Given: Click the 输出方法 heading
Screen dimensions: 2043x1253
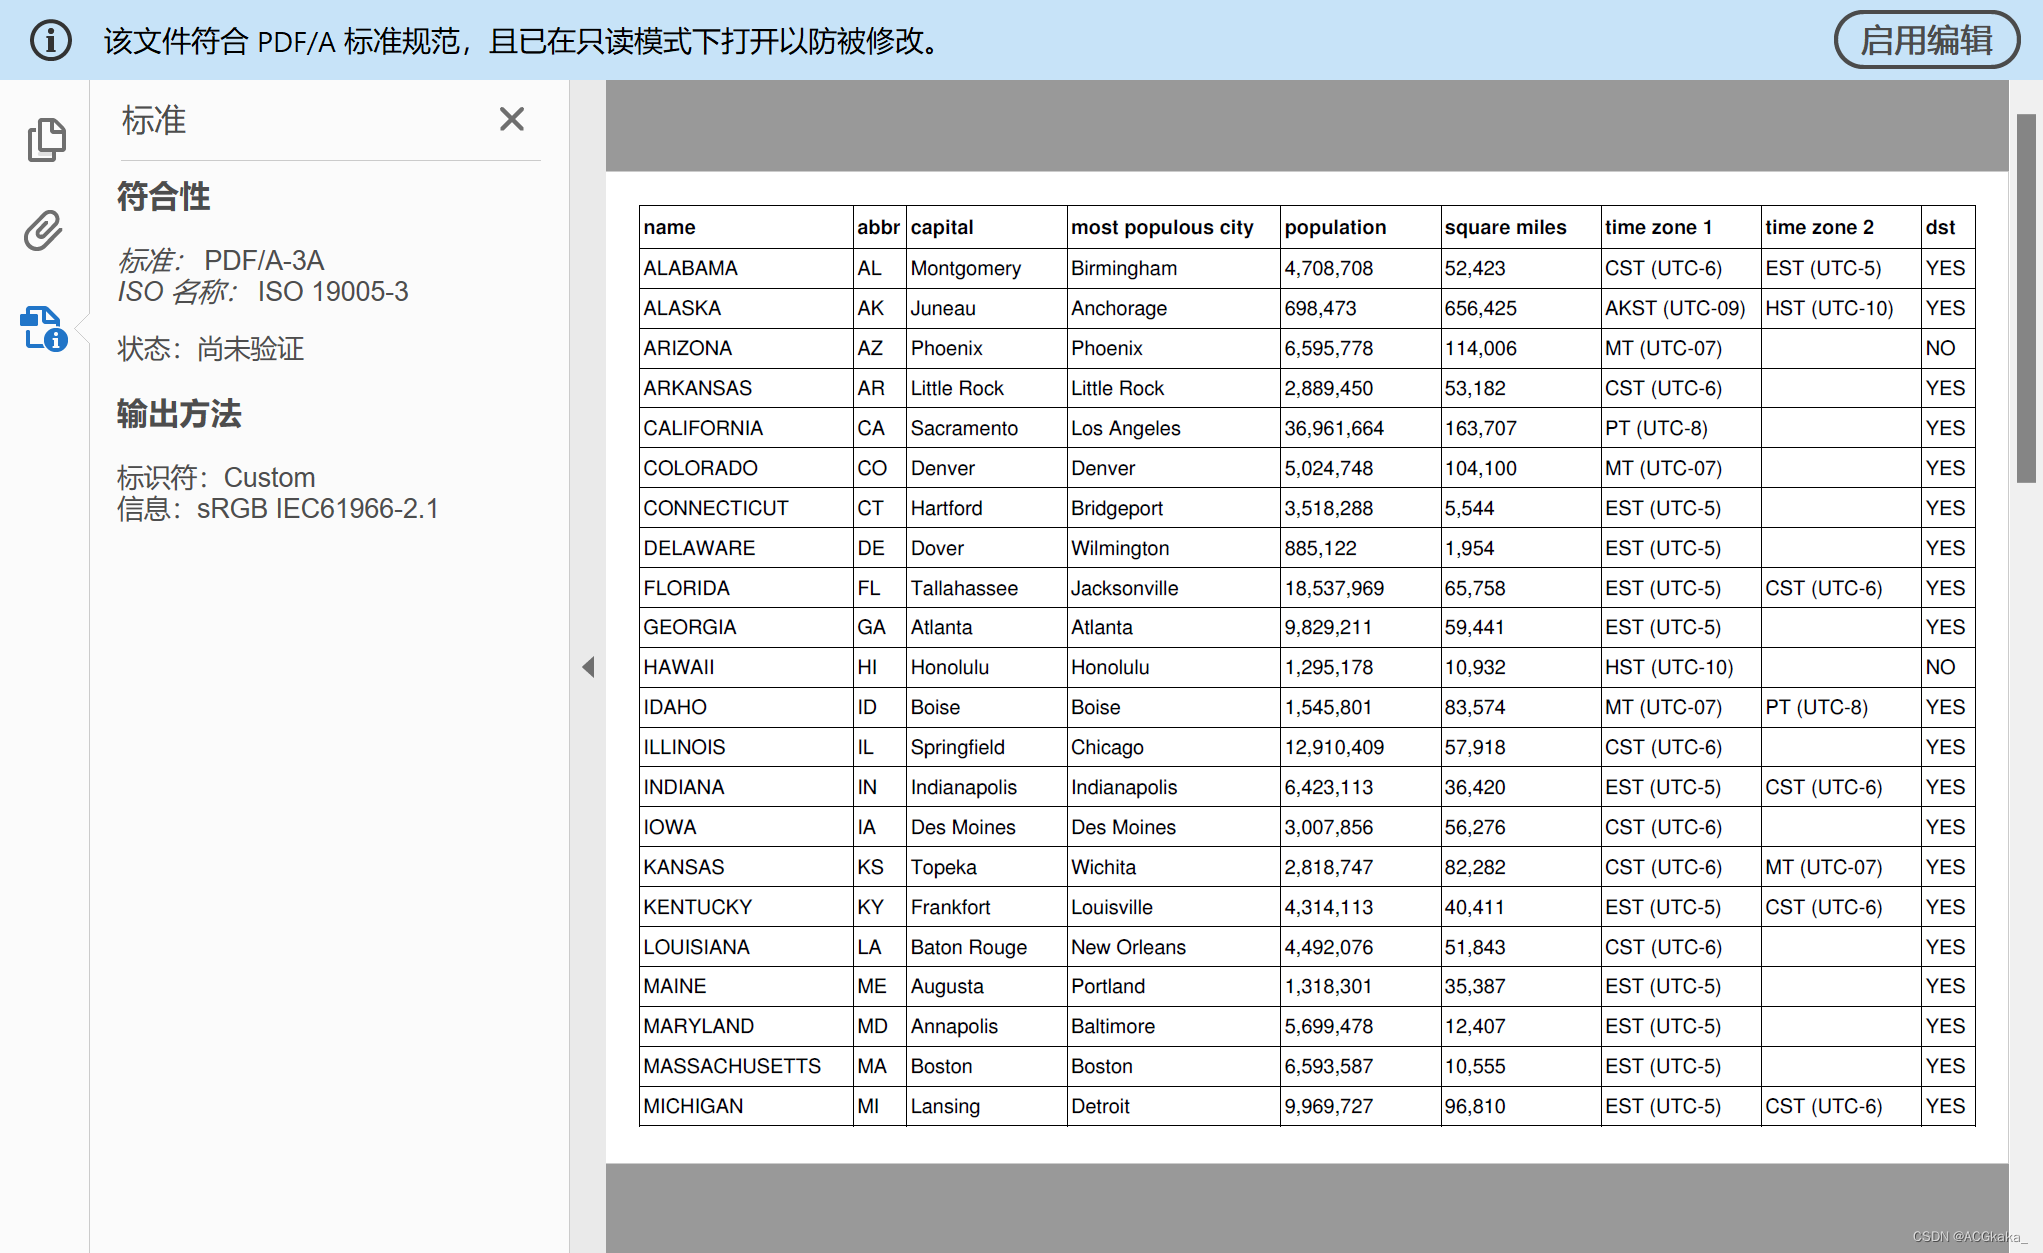Looking at the screenshot, I should tap(179, 414).
